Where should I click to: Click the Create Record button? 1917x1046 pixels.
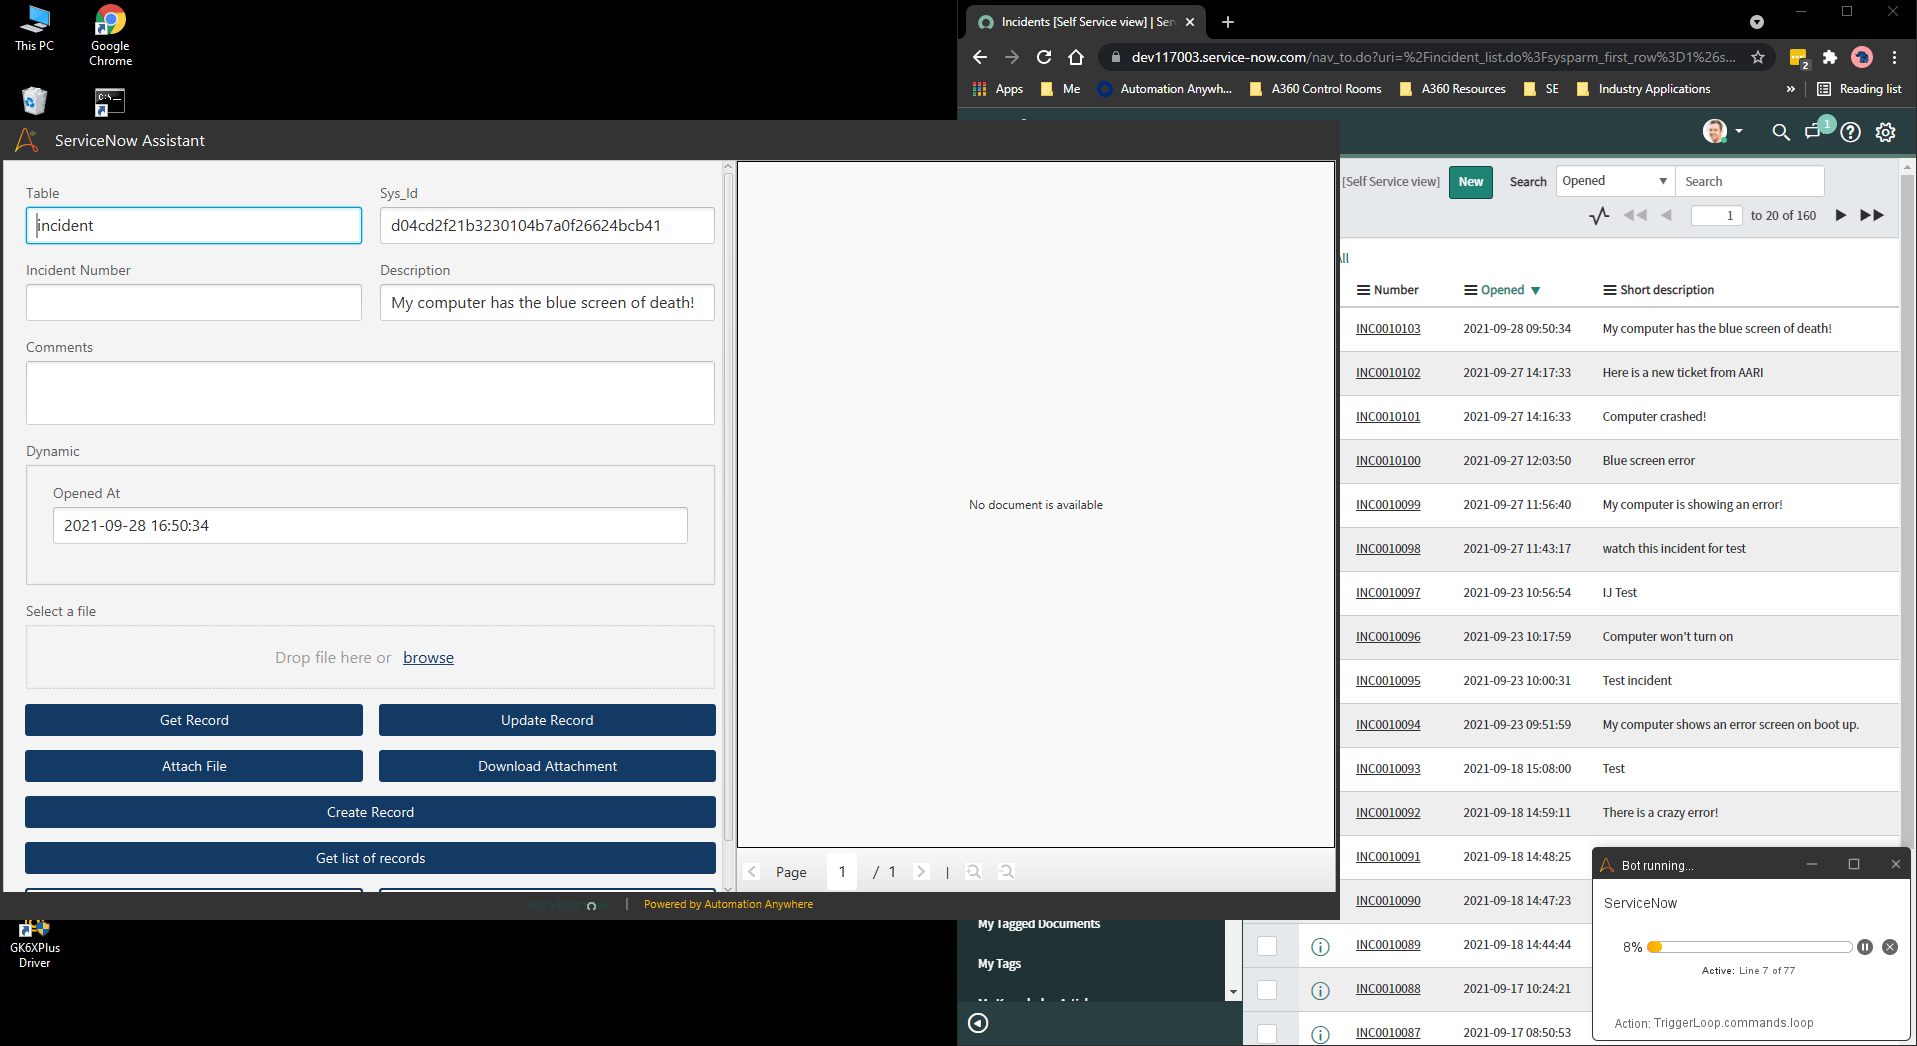point(370,812)
